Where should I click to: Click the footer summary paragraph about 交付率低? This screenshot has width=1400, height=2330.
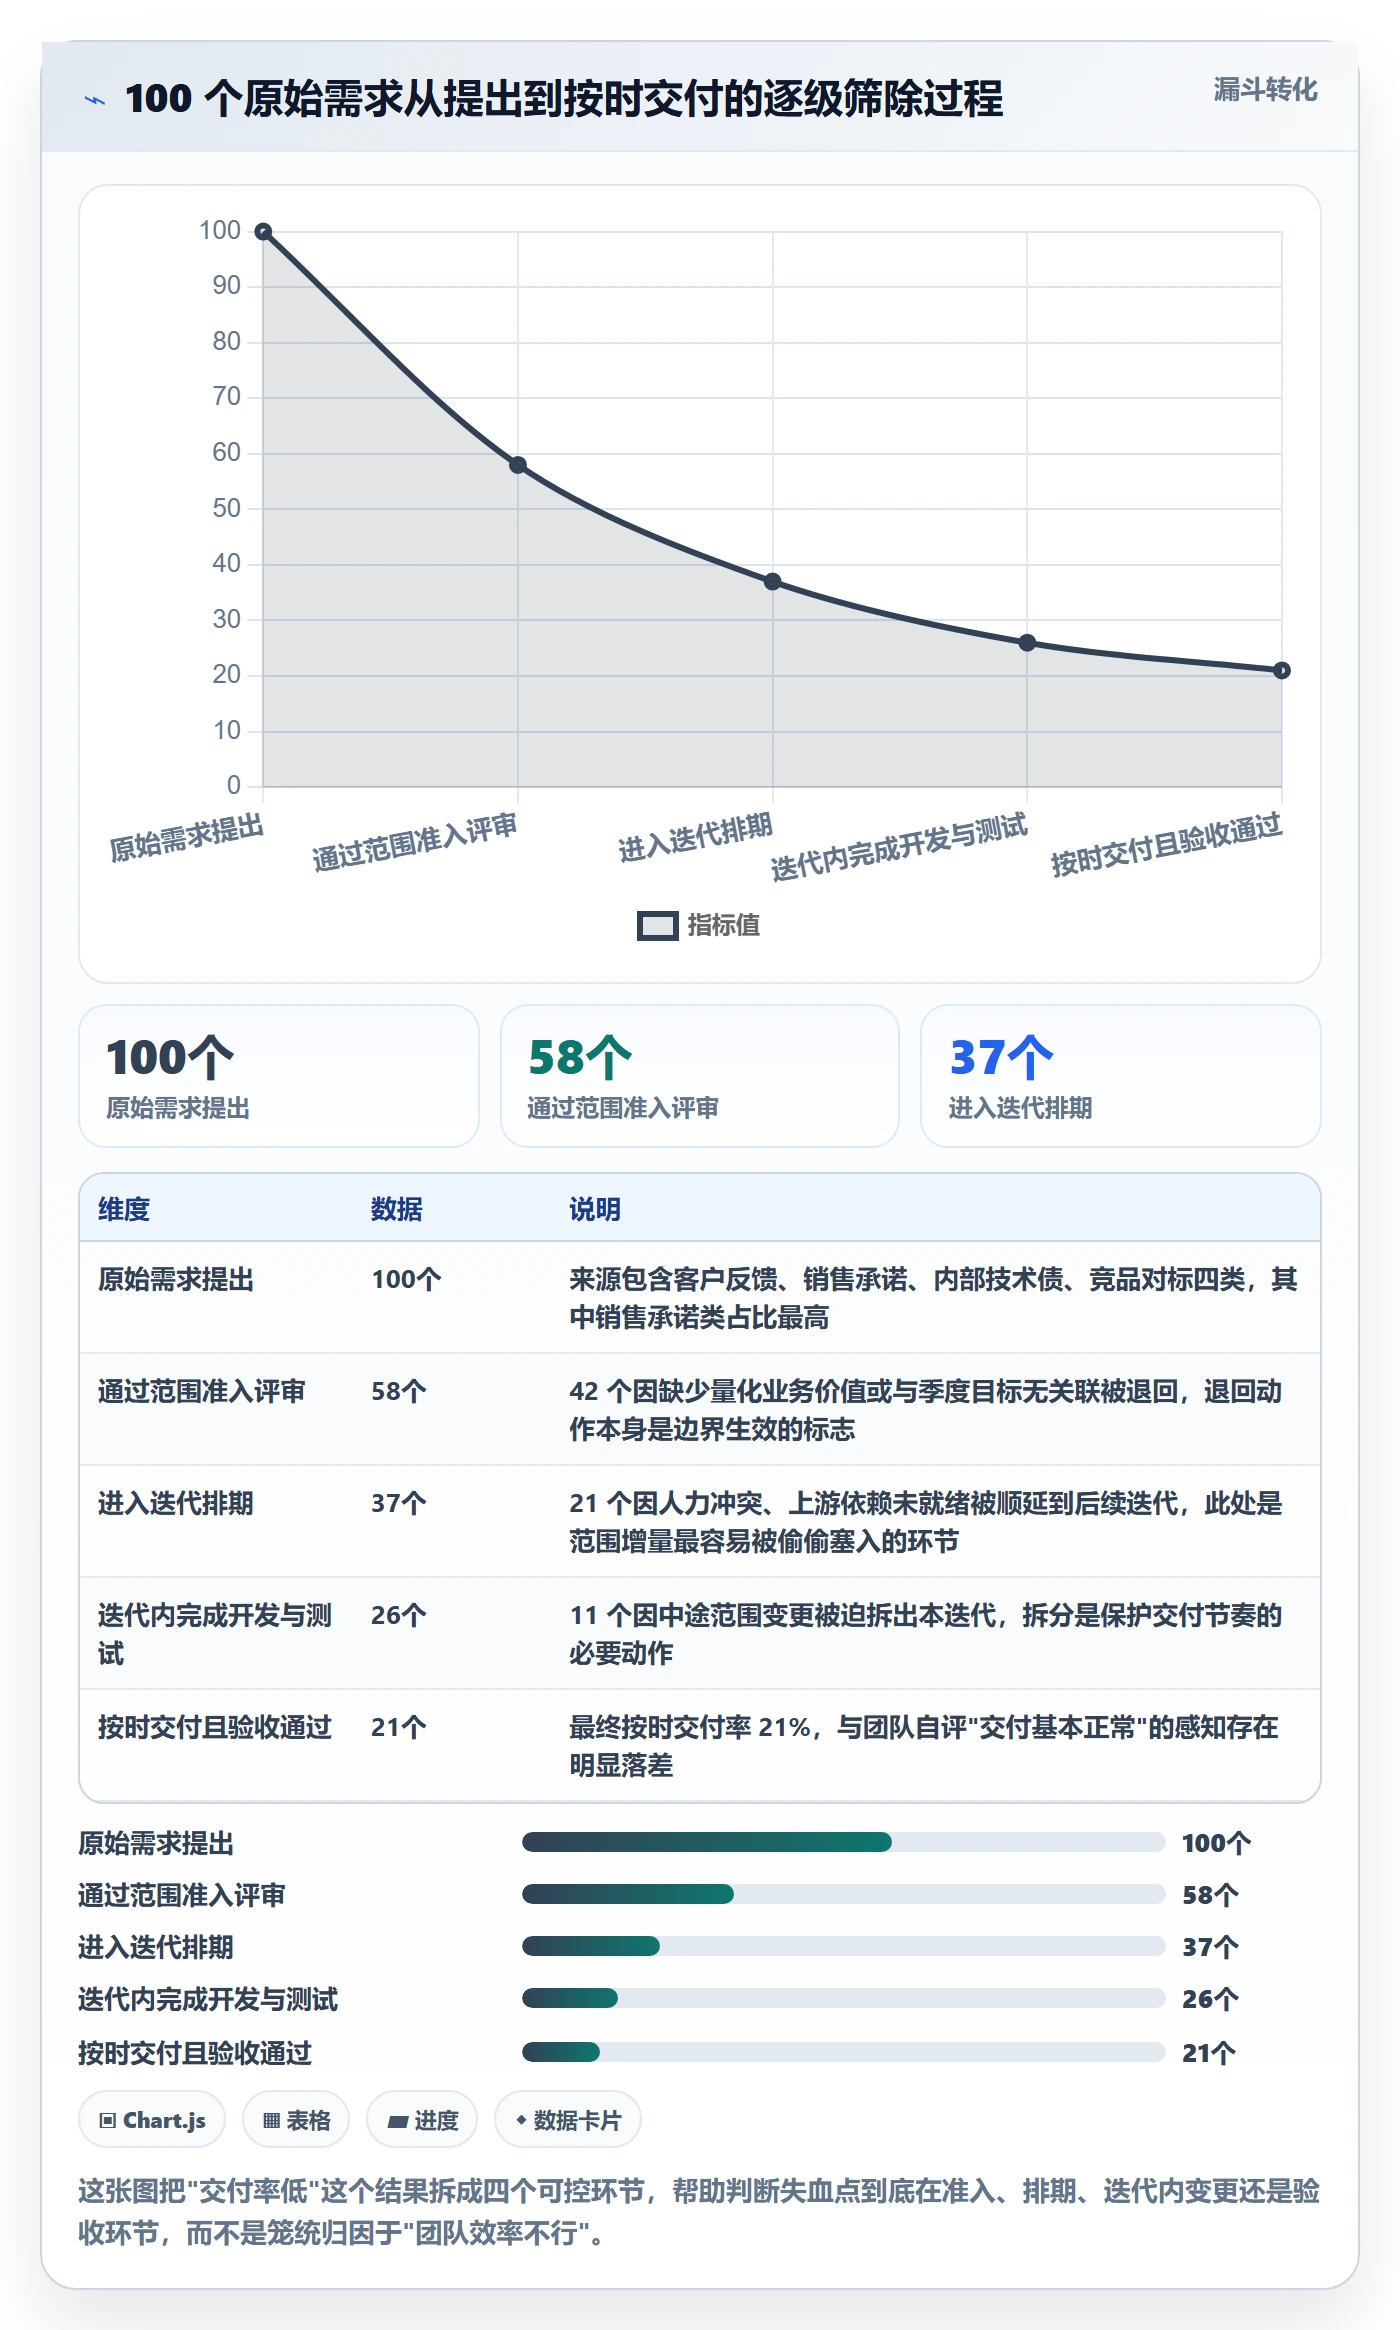pyautogui.click(x=699, y=2212)
